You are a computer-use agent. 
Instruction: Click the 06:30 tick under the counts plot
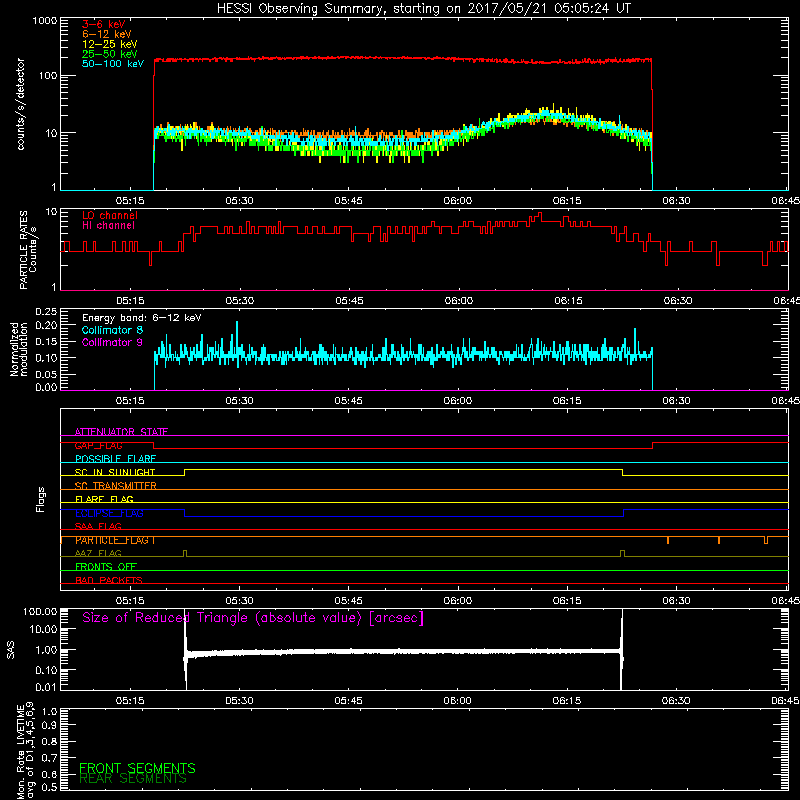point(677,201)
